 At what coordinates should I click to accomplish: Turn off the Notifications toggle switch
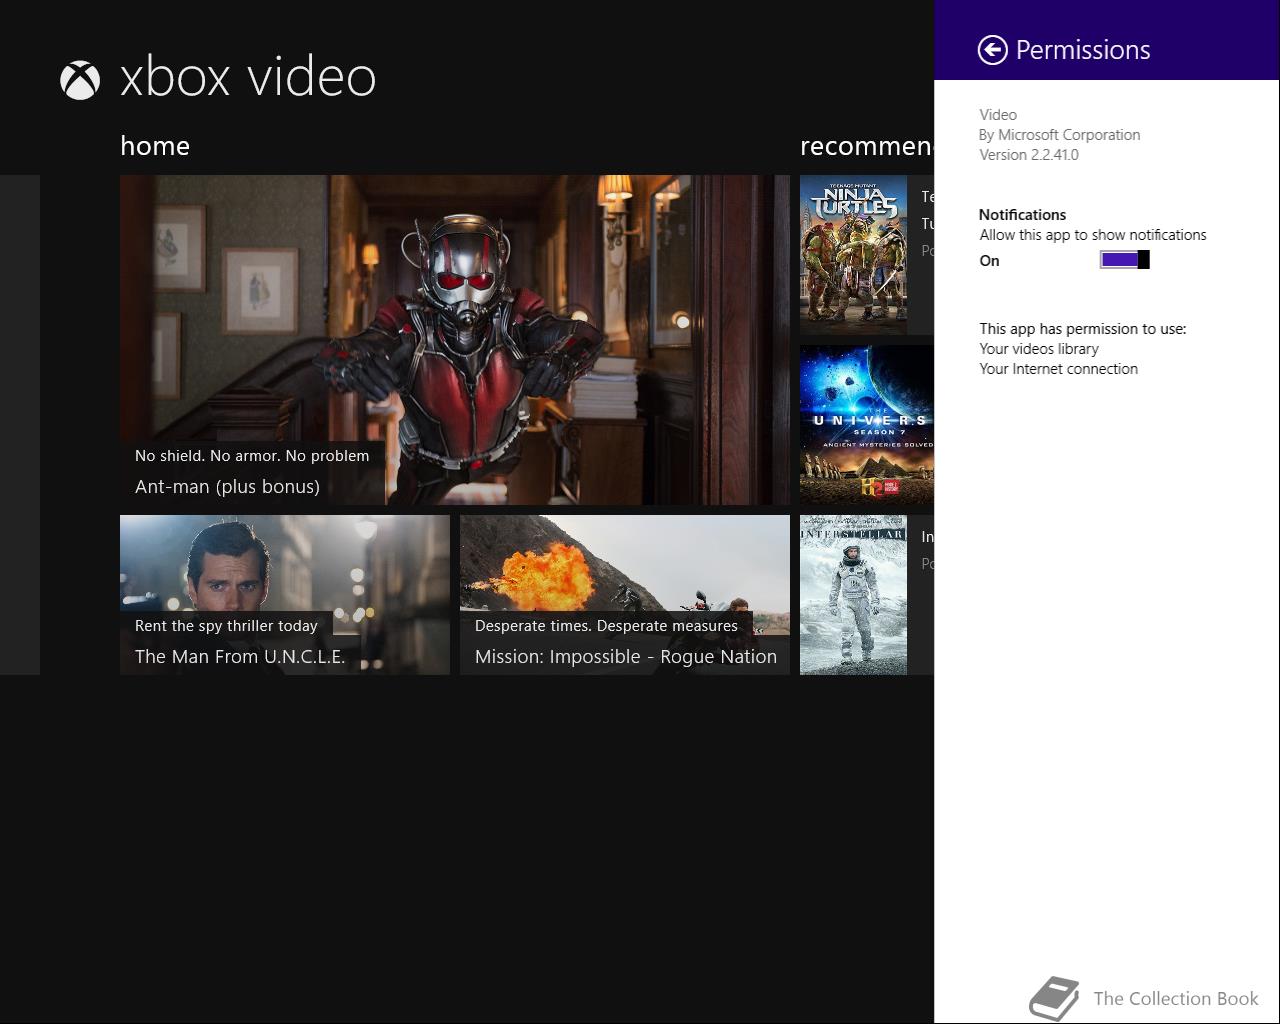point(1125,260)
